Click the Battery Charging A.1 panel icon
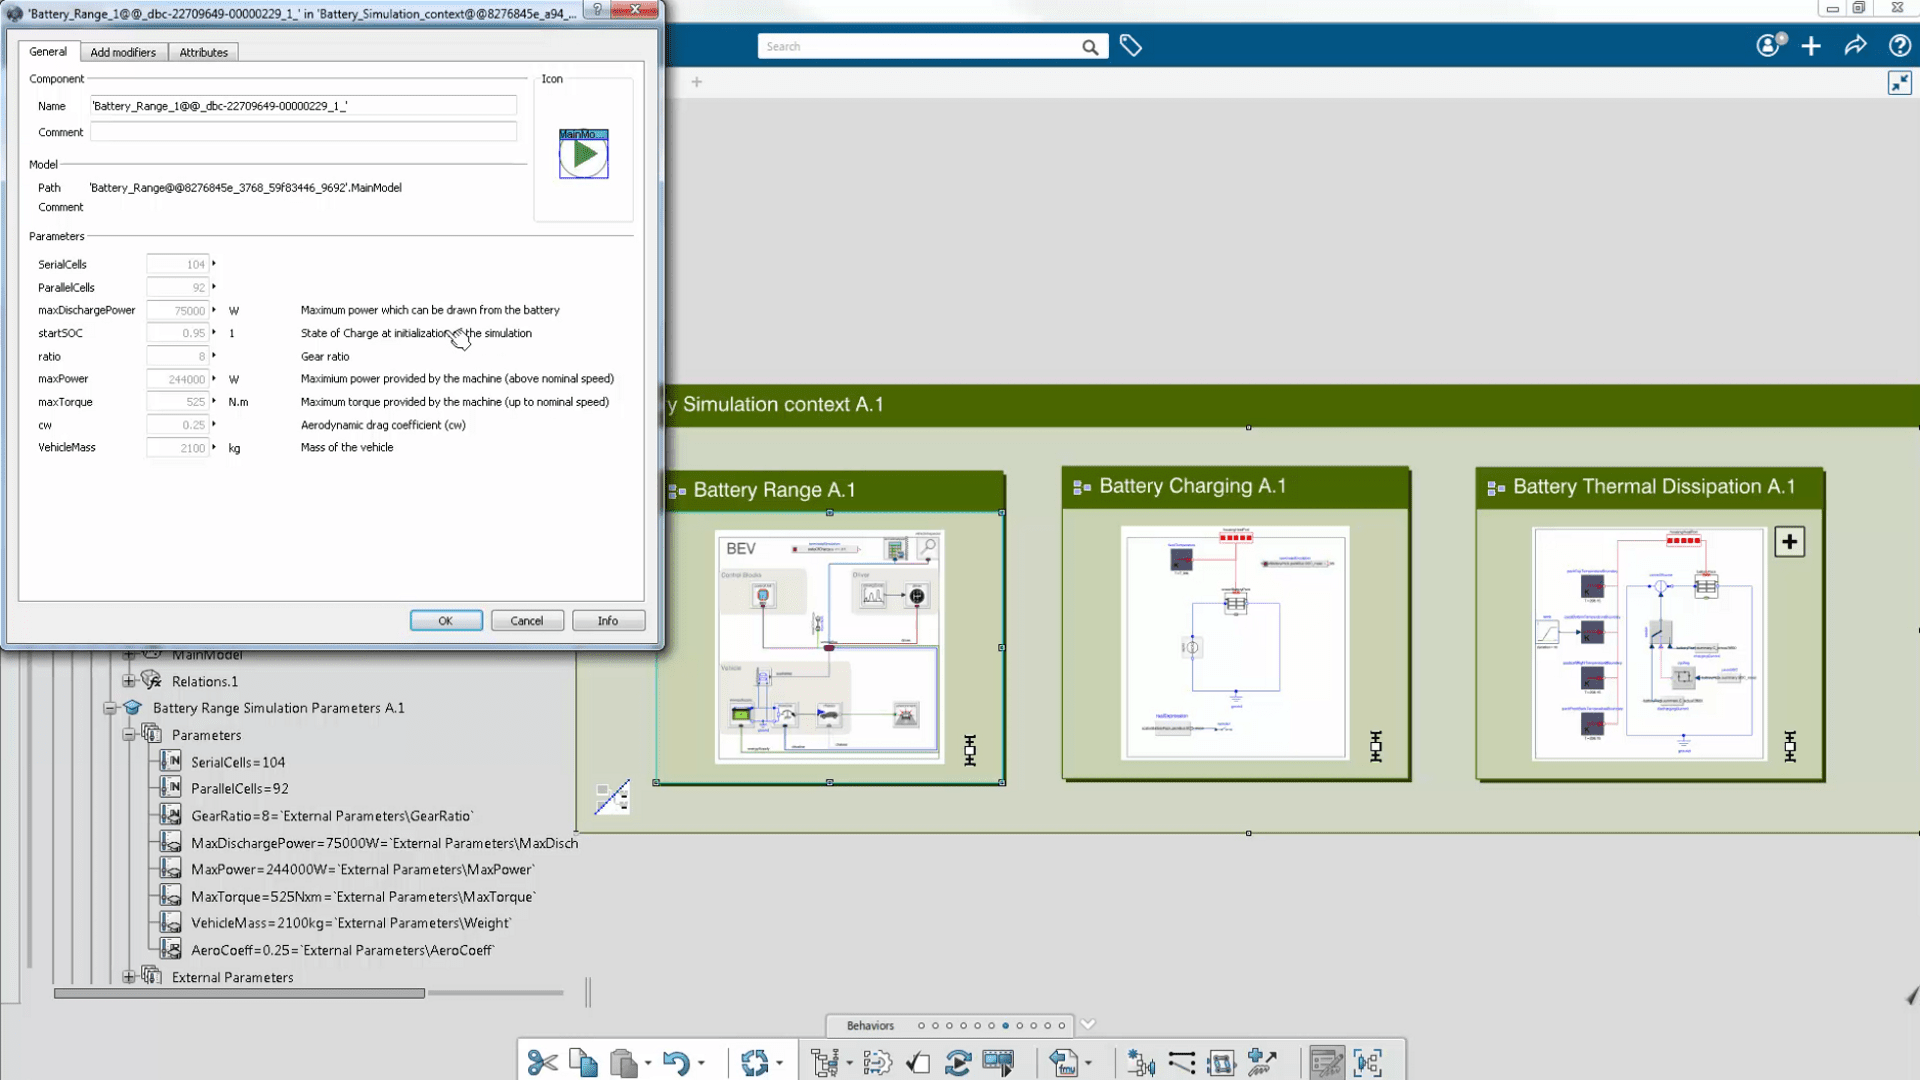Screen dimensions: 1920x1080 tap(1081, 487)
